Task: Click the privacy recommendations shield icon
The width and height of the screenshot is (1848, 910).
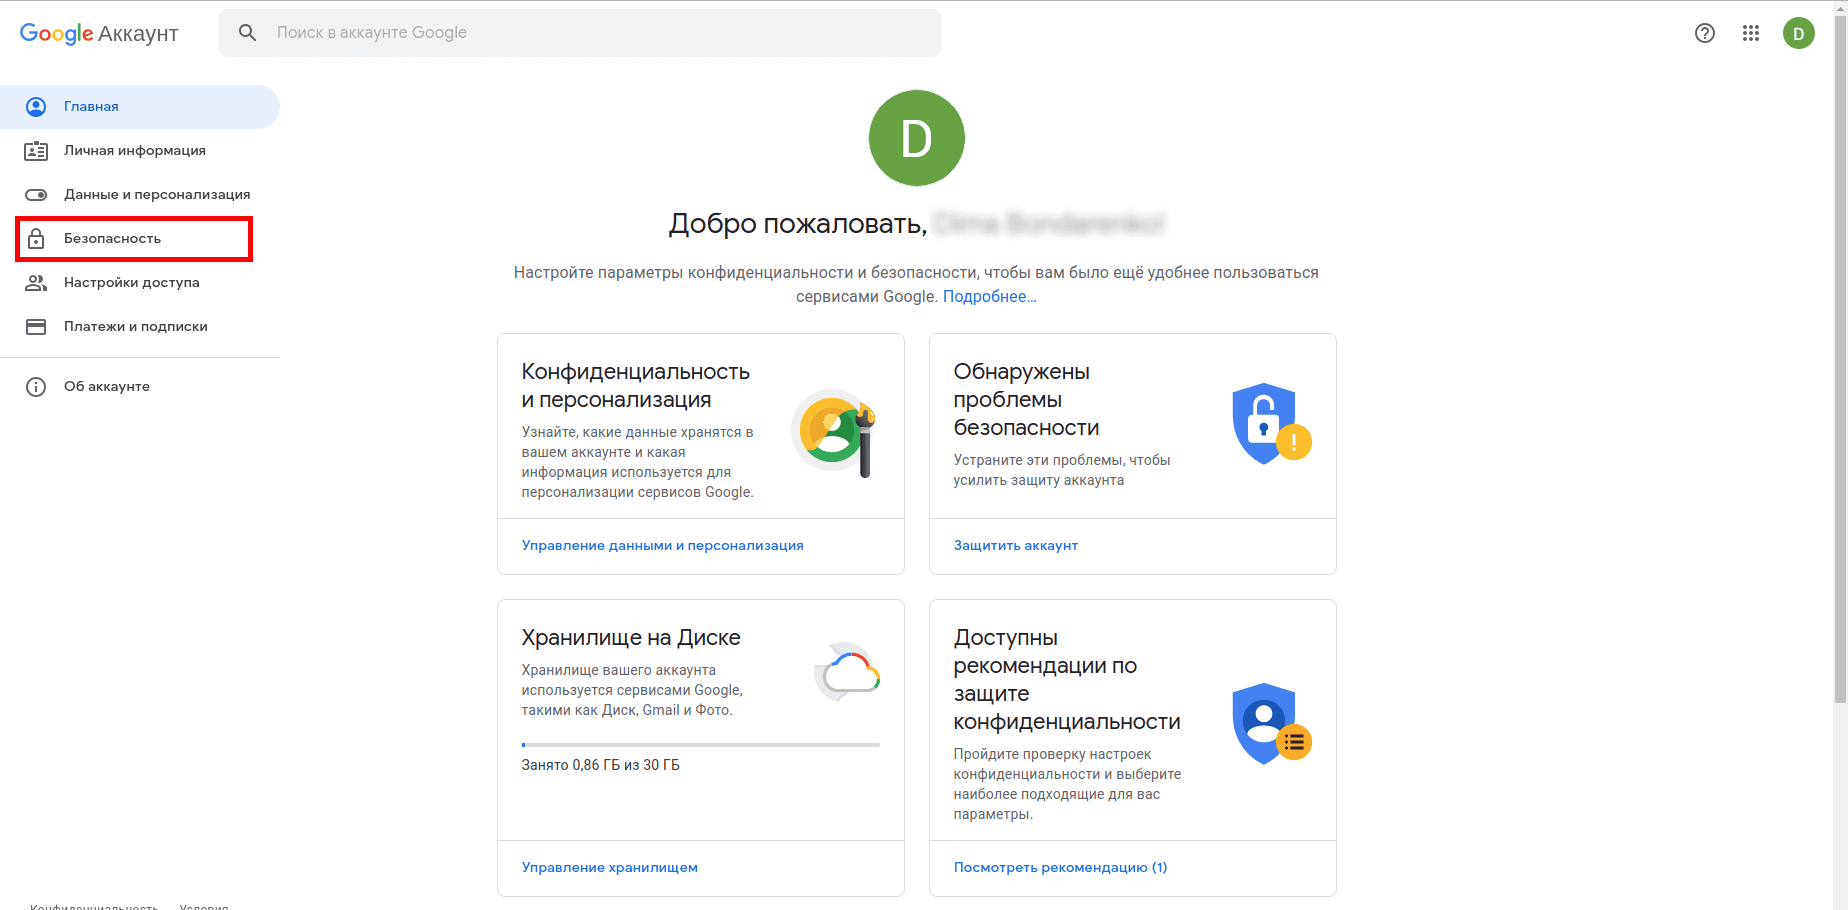Action: (1270, 724)
